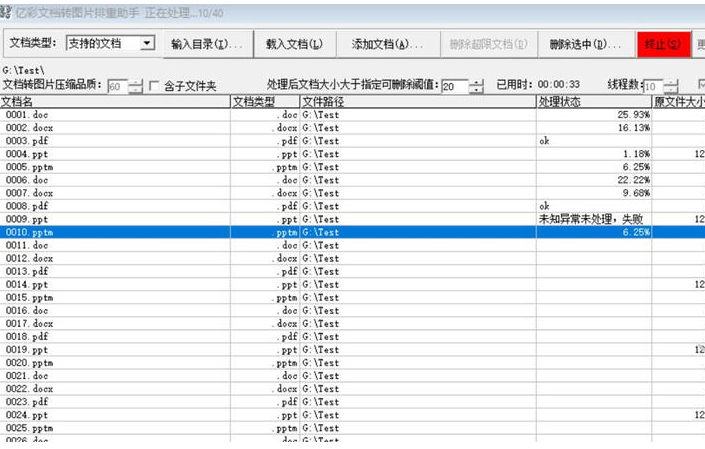705x449 pixels.
Task: Select row 0004.ppt
Action: pos(352,154)
